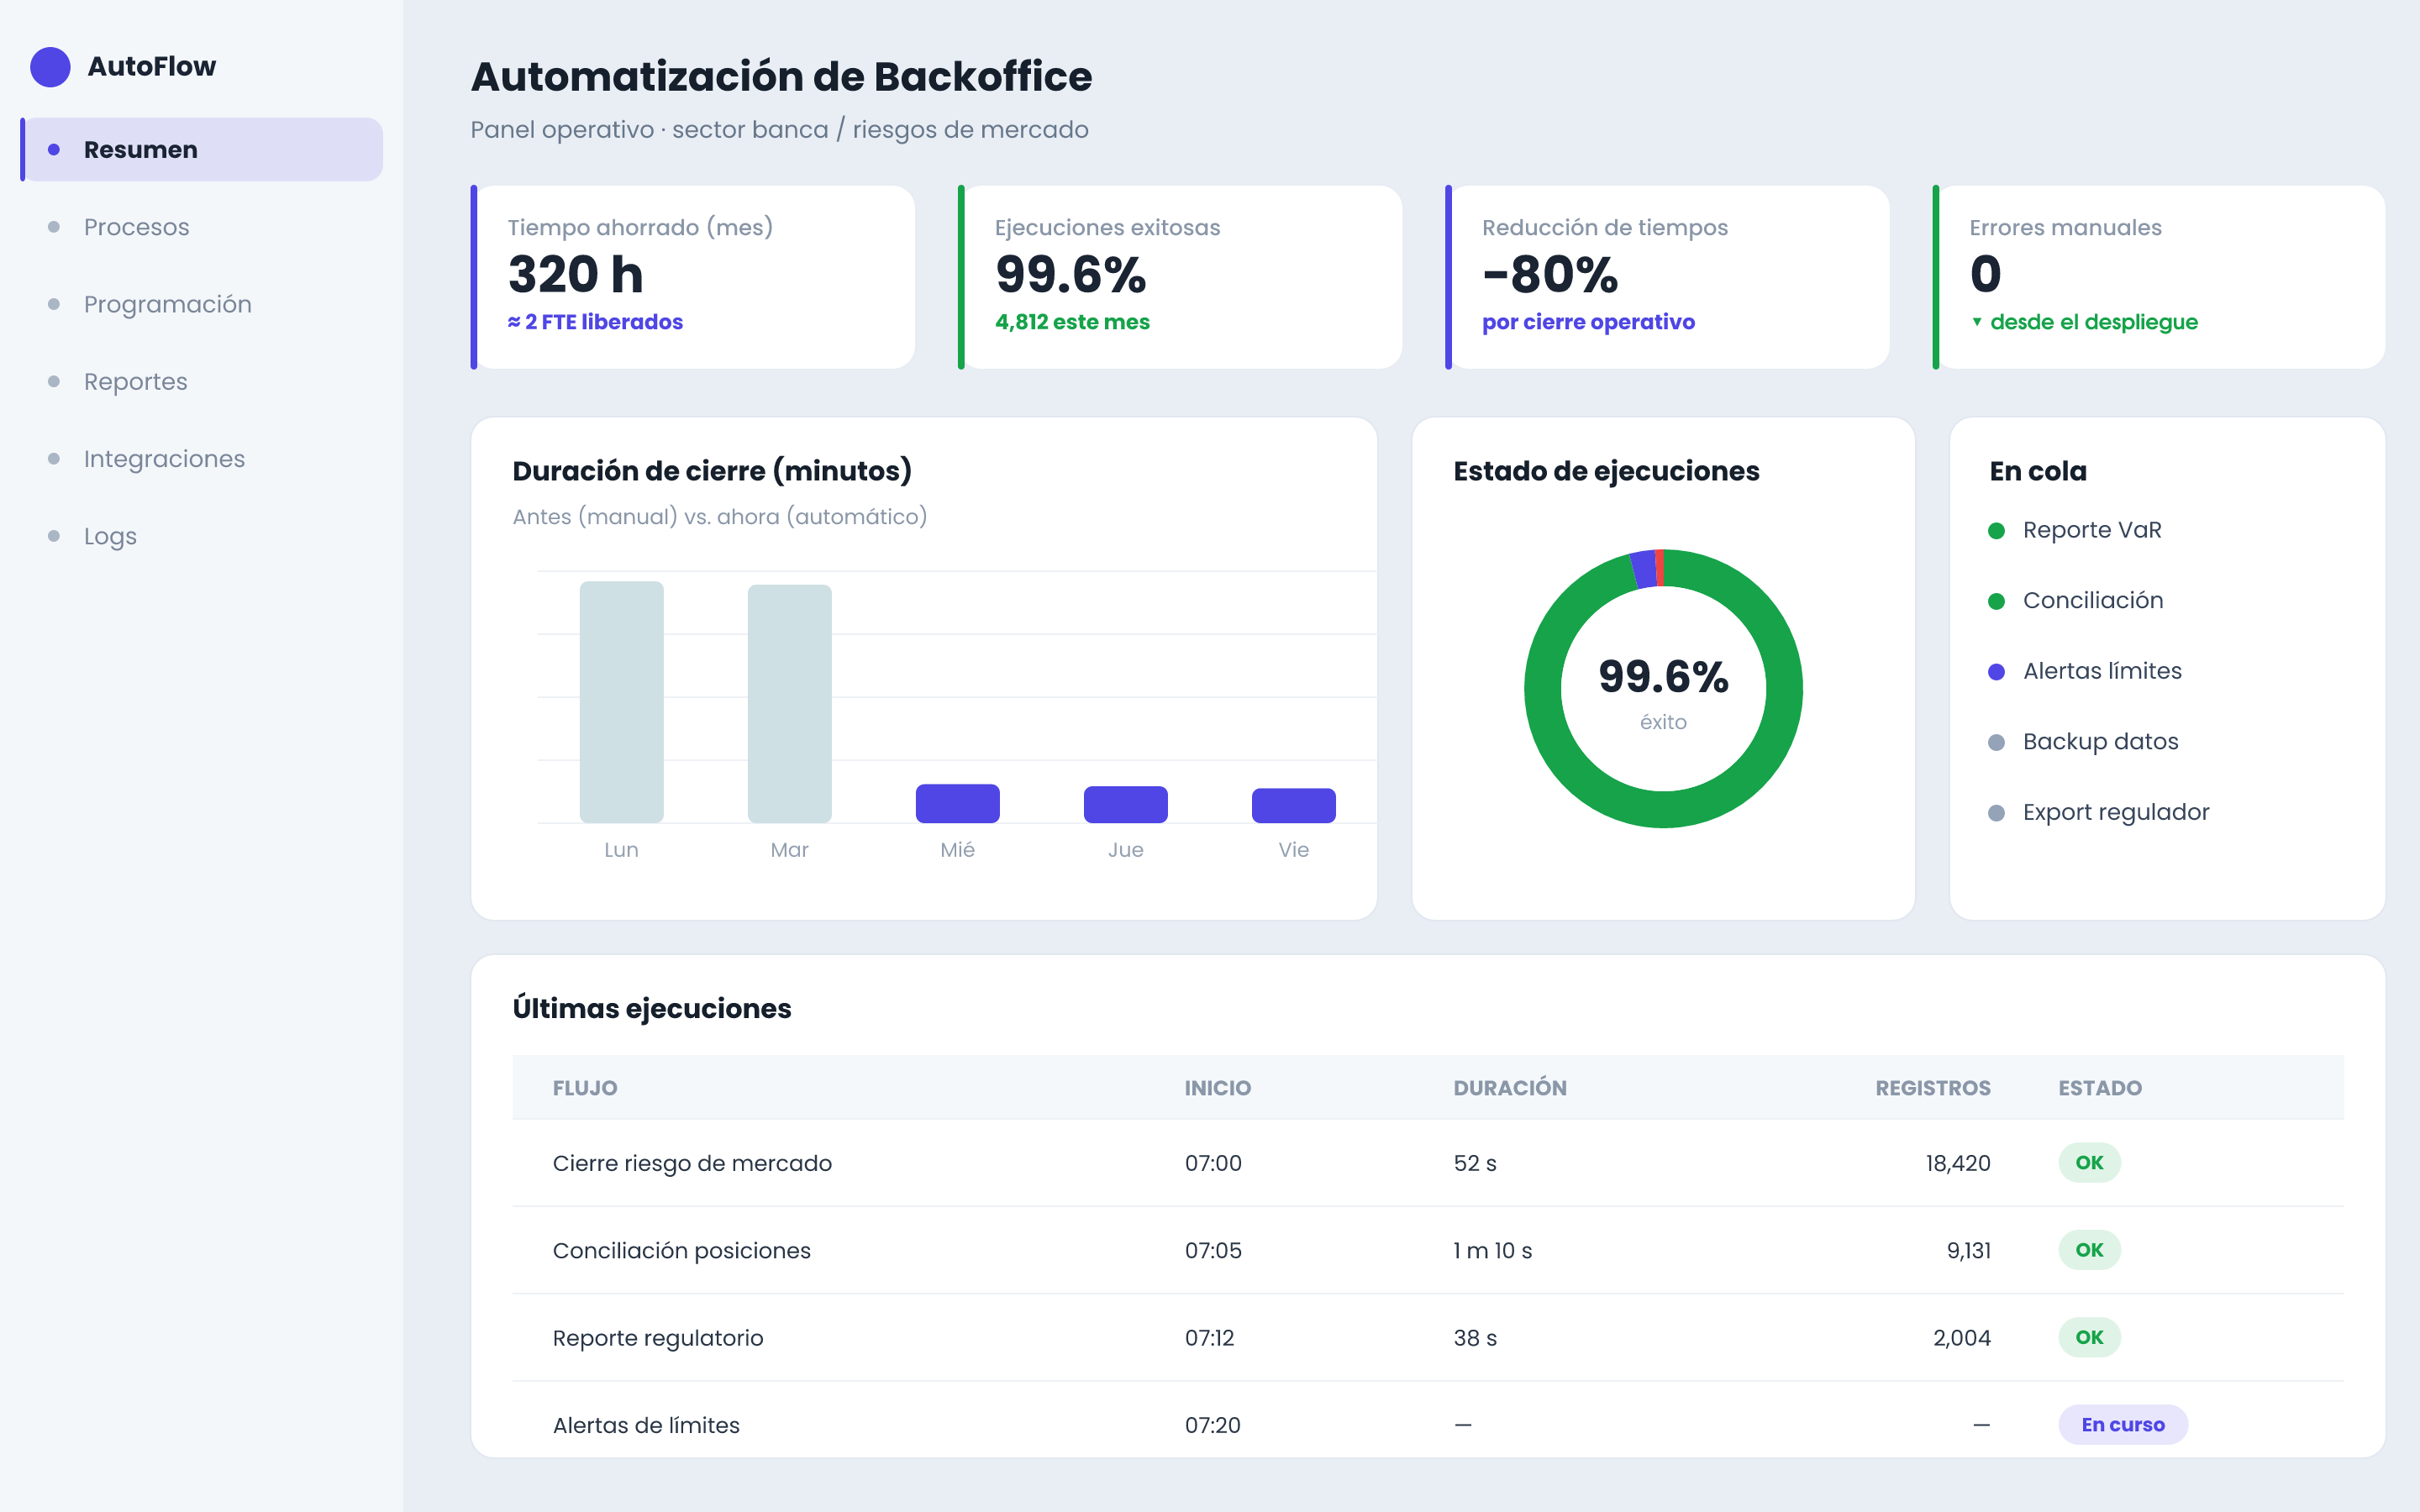Image resolution: width=2420 pixels, height=1512 pixels.
Task: Select the Jue bar in the chart
Action: point(1125,805)
